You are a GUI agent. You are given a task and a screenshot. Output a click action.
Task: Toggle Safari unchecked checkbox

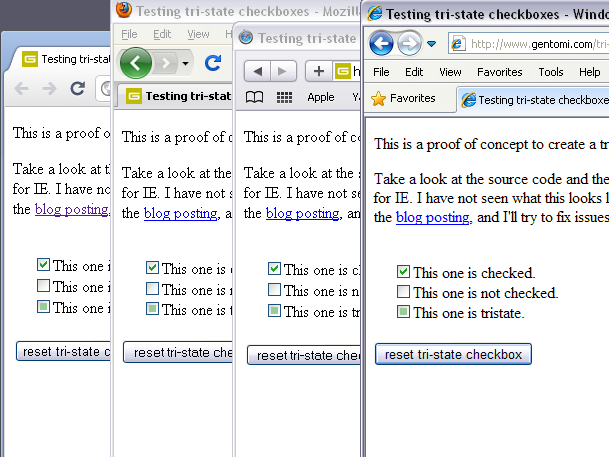pyautogui.click(x=274, y=289)
